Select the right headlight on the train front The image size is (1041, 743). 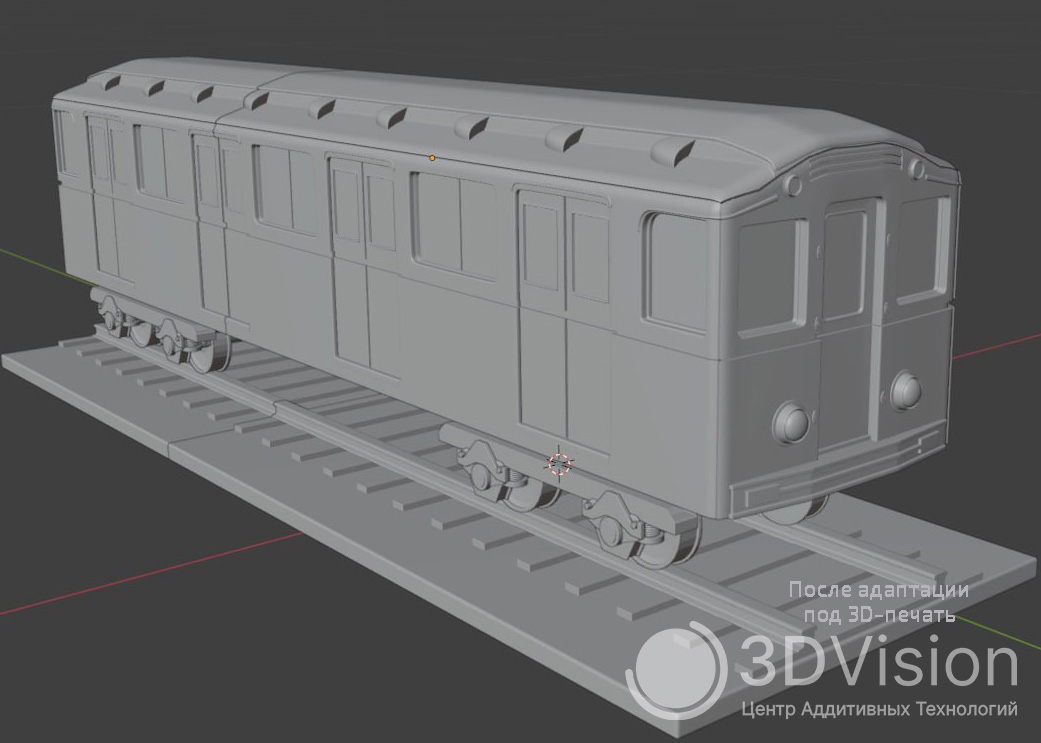[x=906, y=387]
